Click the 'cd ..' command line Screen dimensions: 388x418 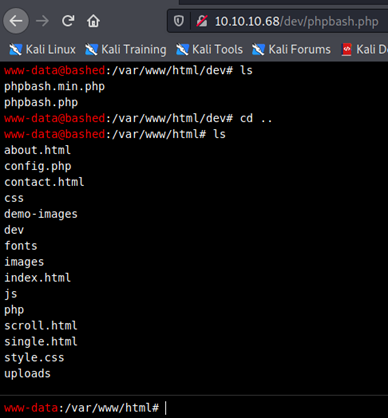point(256,118)
